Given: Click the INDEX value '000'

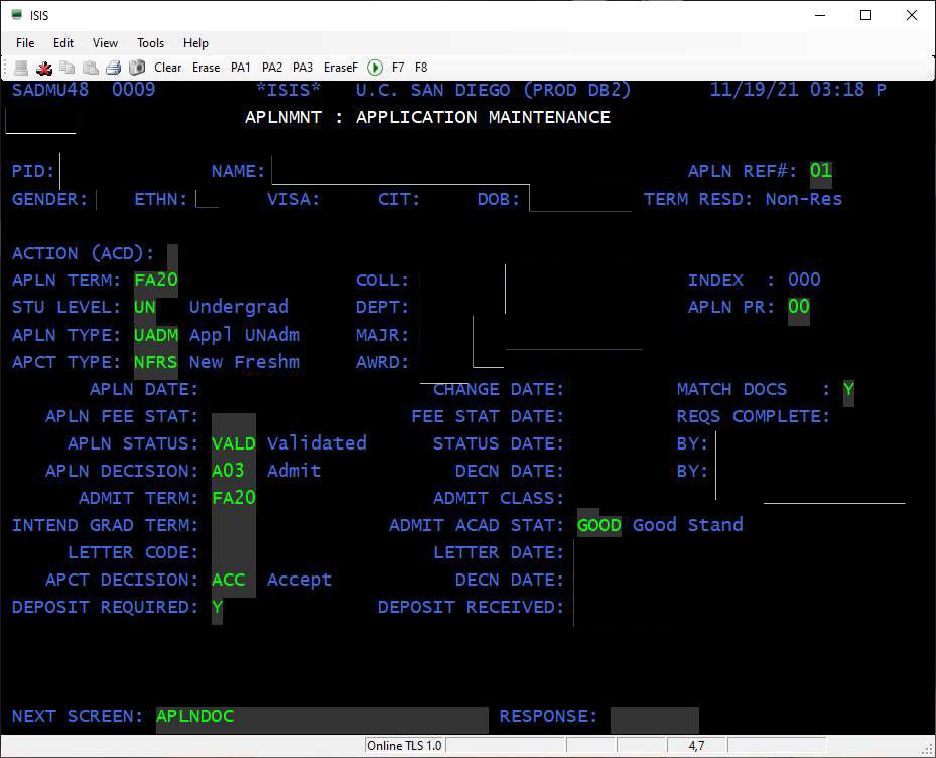Looking at the screenshot, I should 804,281.
